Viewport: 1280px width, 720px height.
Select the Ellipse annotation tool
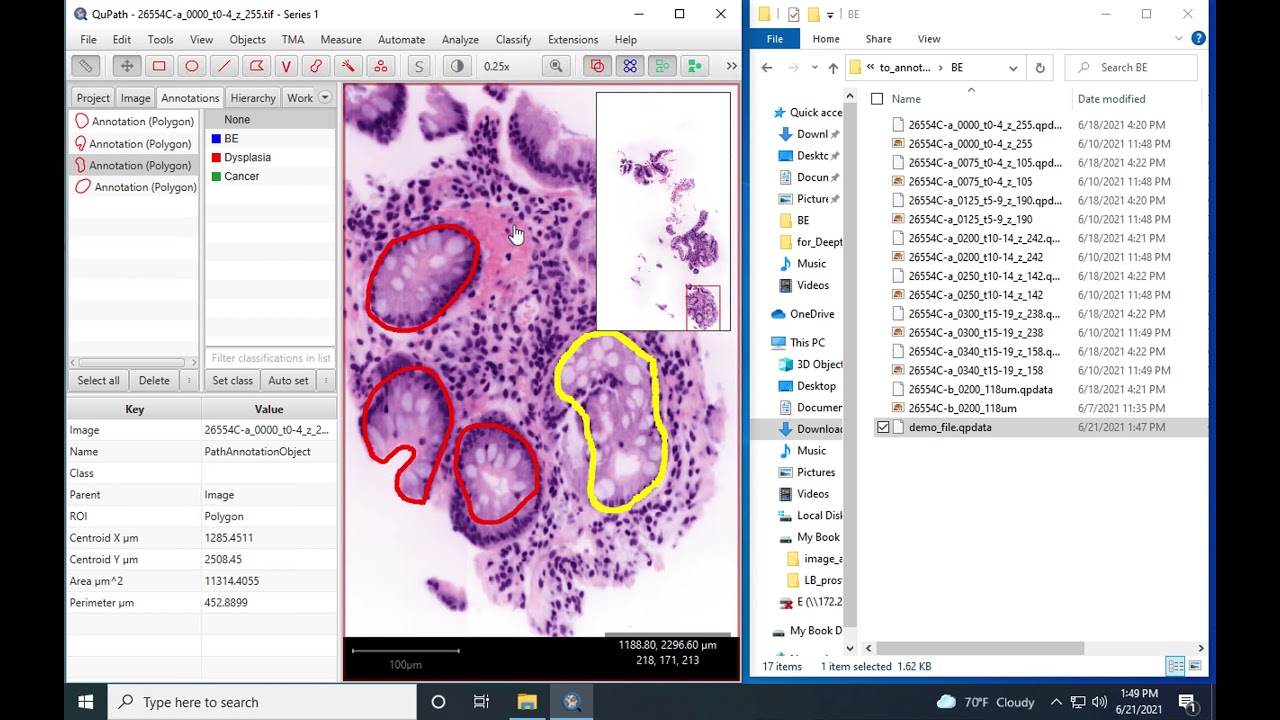pyautogui.click(x=192, y=66)
